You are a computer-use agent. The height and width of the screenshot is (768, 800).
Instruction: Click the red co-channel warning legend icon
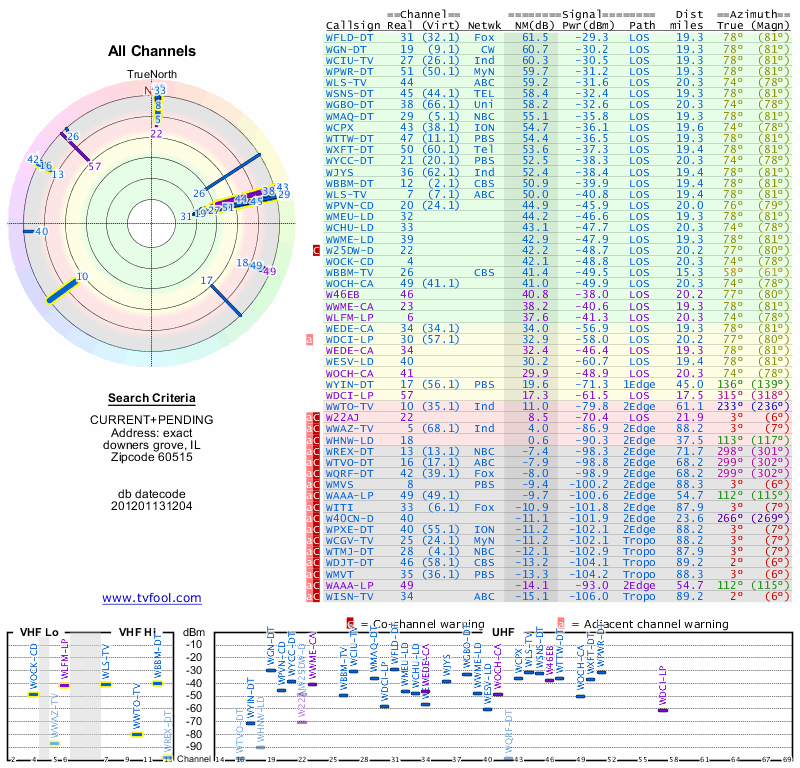[x=350, y=623]
